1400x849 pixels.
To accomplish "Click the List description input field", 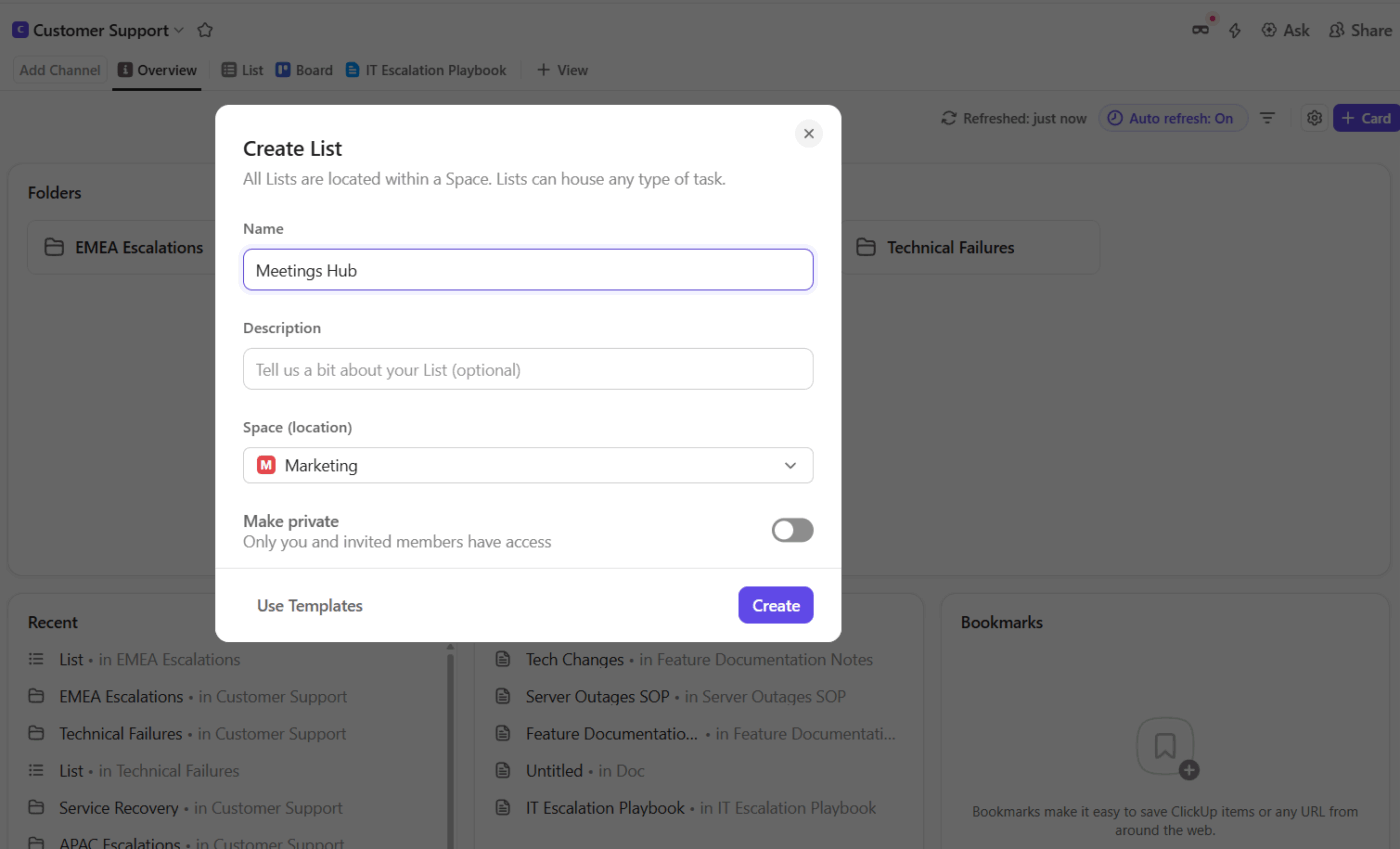I will tap(528, 368).
